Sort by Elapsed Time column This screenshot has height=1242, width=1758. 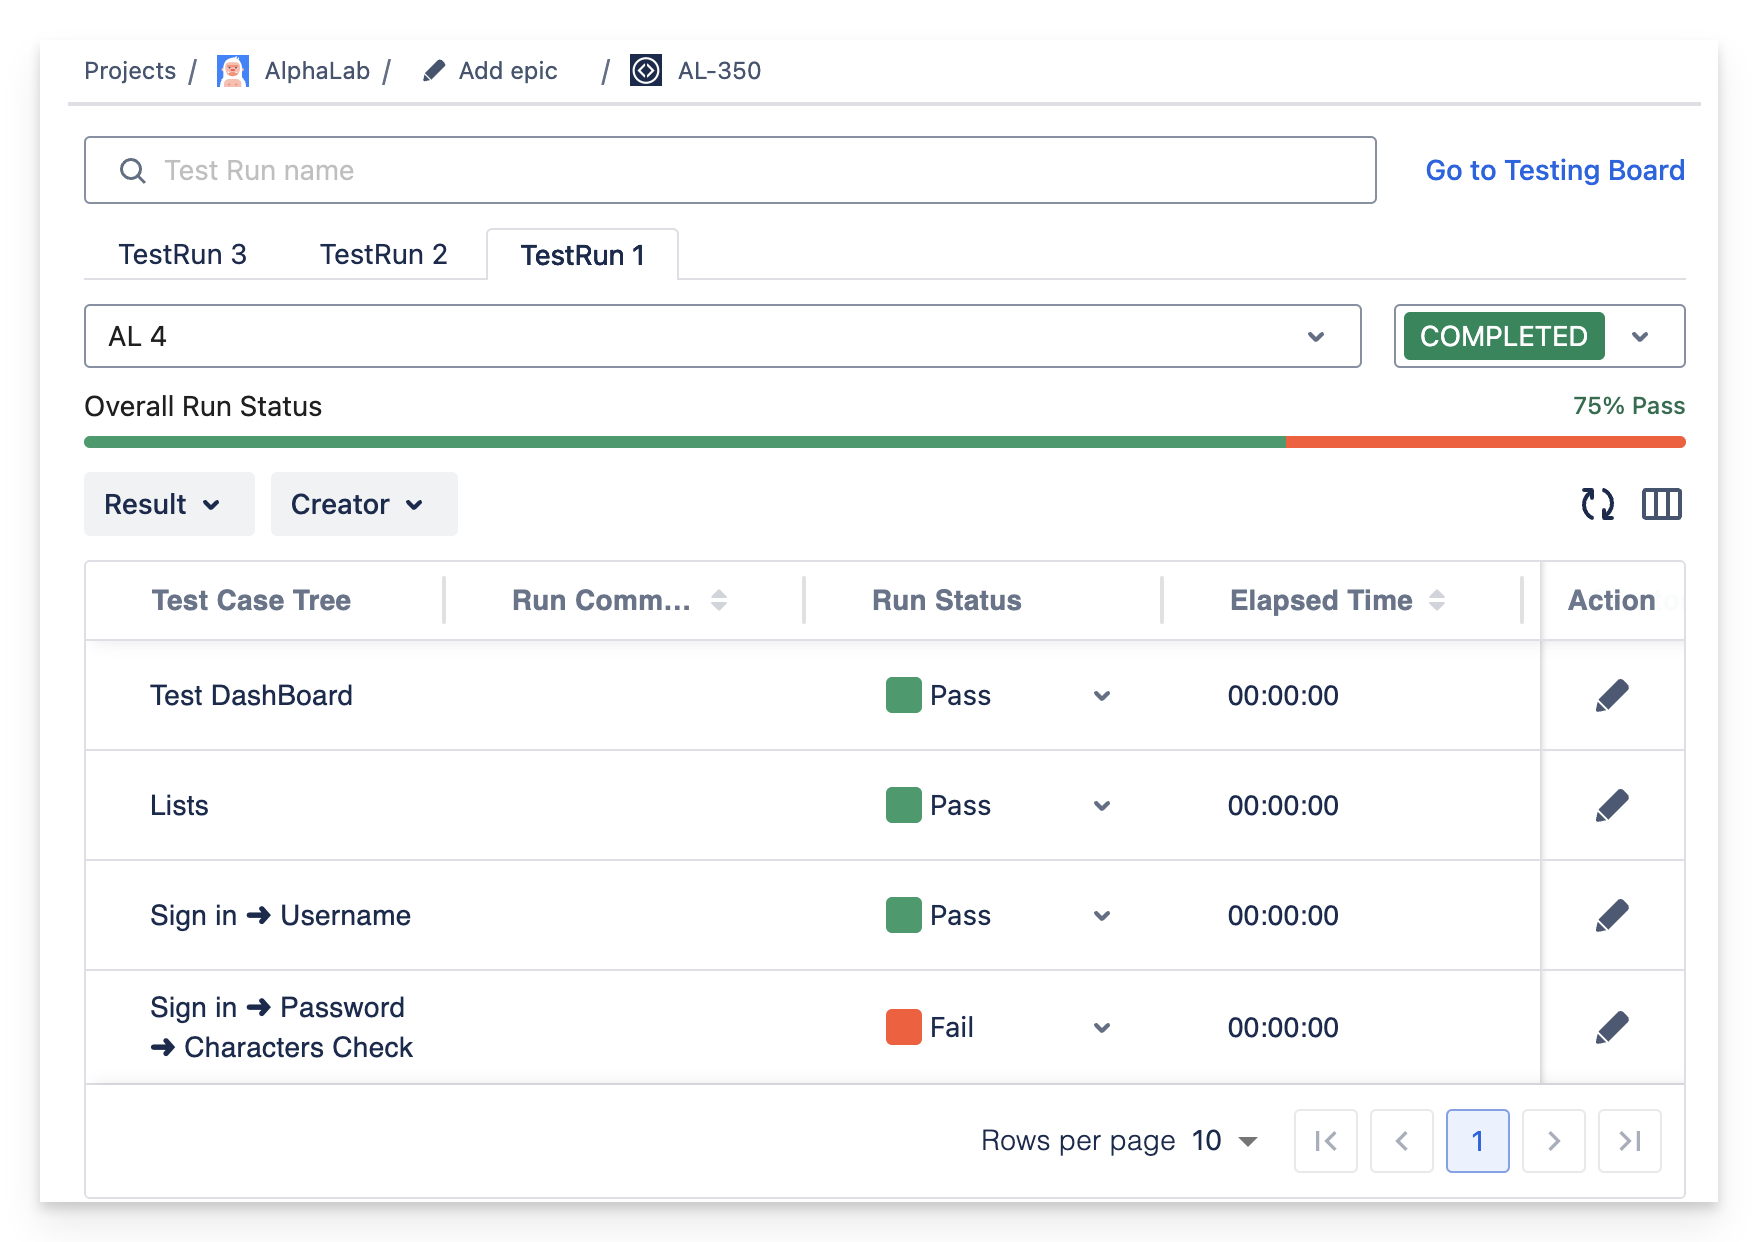point(1436,600)
